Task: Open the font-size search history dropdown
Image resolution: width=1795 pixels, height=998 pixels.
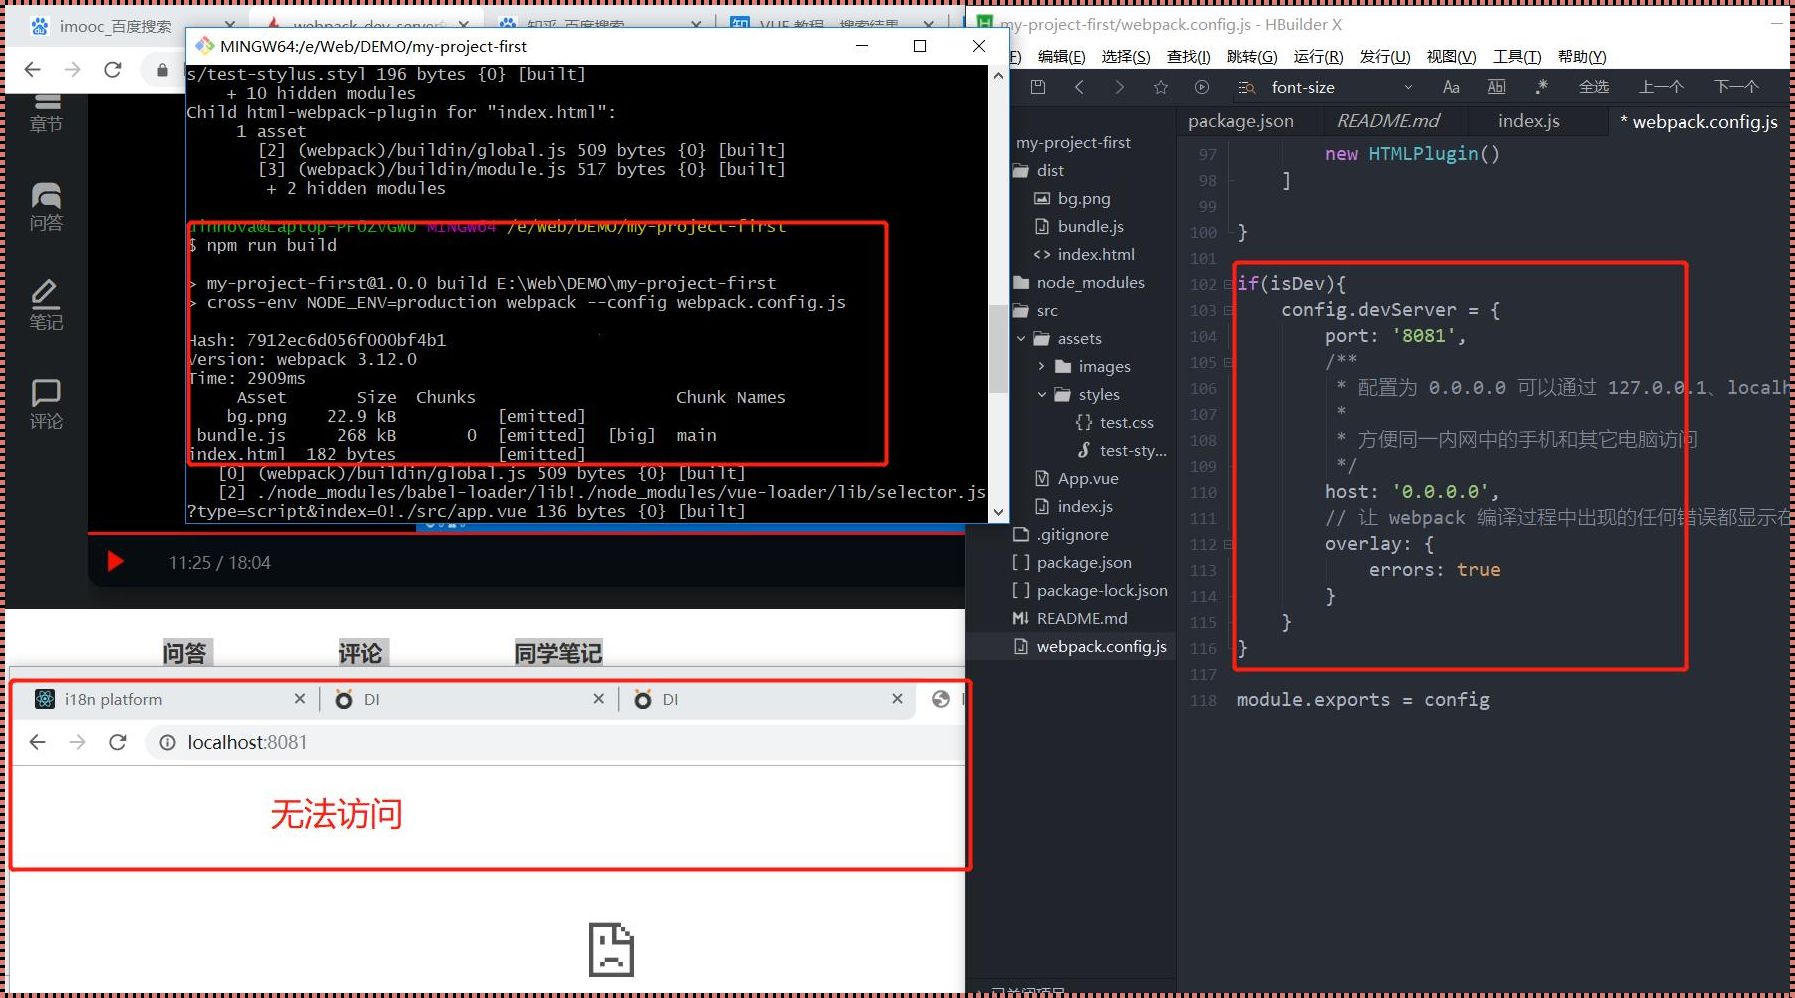Action: pyautogui.click(x=1408, y=88)
